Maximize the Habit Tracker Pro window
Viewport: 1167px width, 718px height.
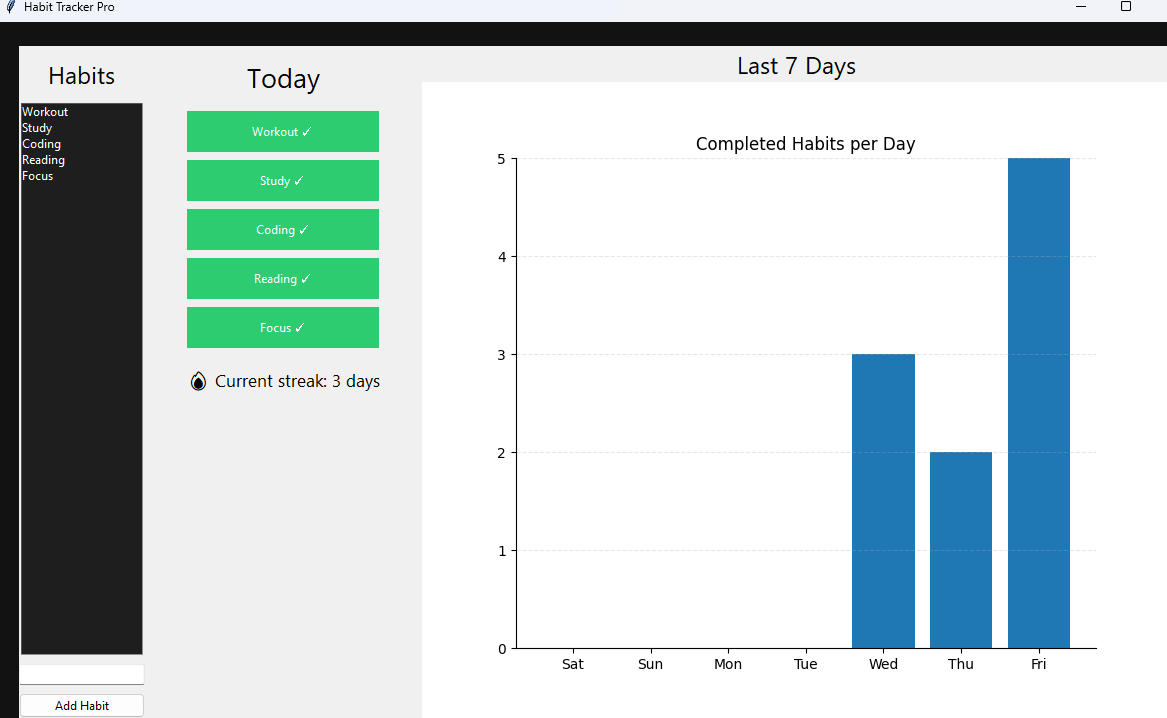[x=1126, y=7]
